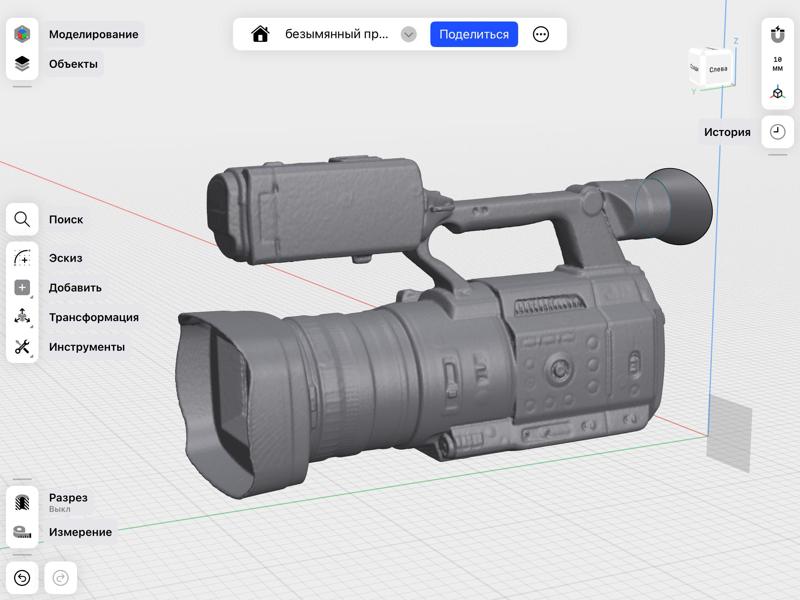Screen dimensions: 800x600
Task: Open the Measurement tool icon
Action: coord(22,532)
